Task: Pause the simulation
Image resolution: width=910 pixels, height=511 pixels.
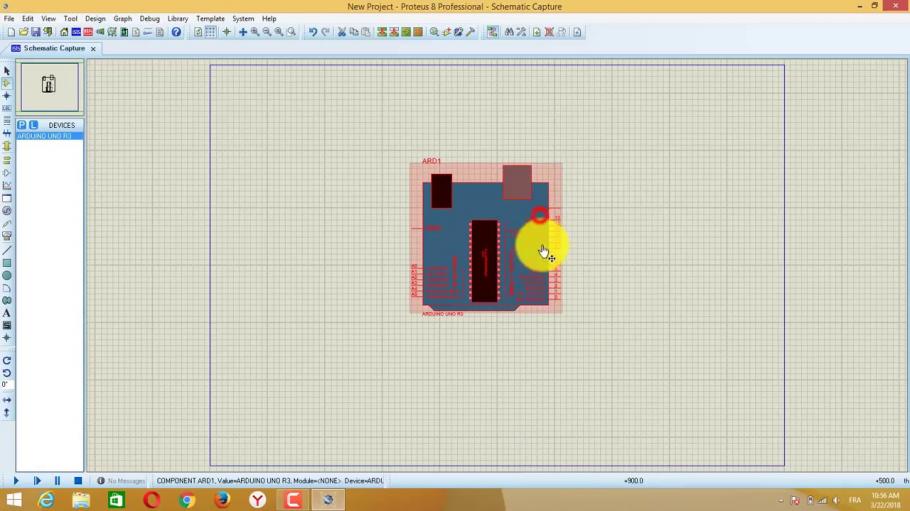Action: click(57, 481)
